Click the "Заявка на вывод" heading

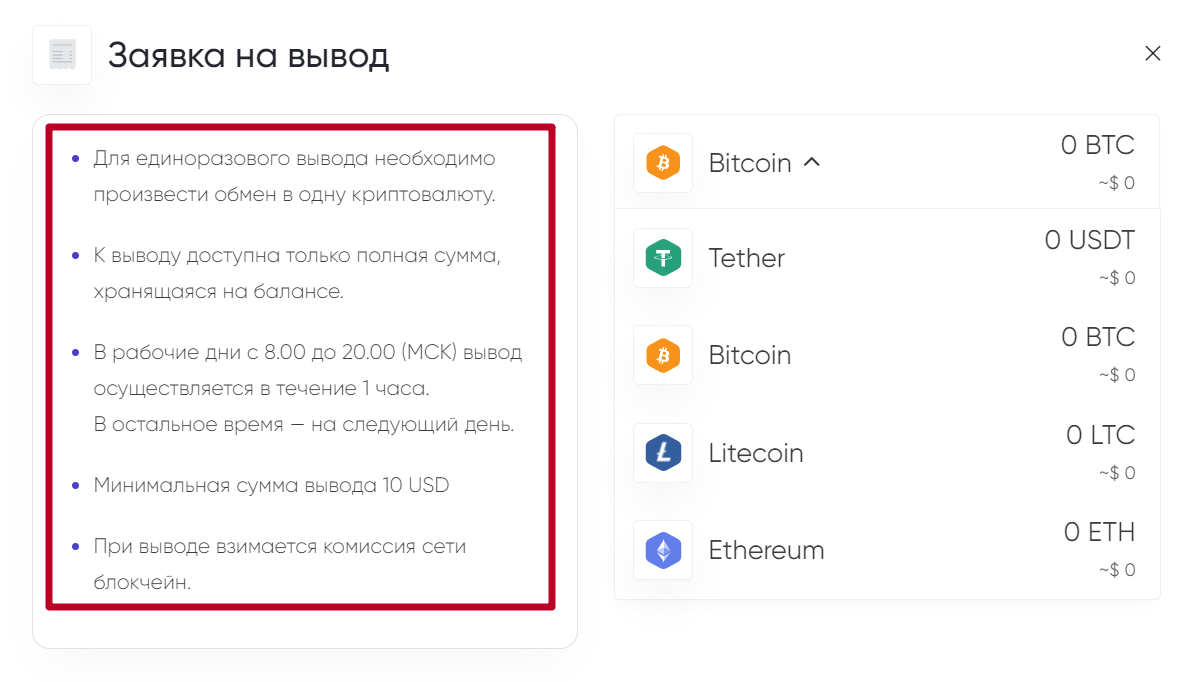coord(248,56)
